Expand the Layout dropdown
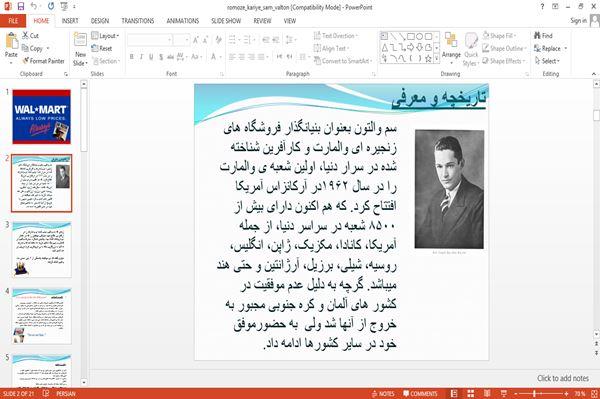Image resolution: width=600 pixels, height=399 pixels. (x=105, y=36)
